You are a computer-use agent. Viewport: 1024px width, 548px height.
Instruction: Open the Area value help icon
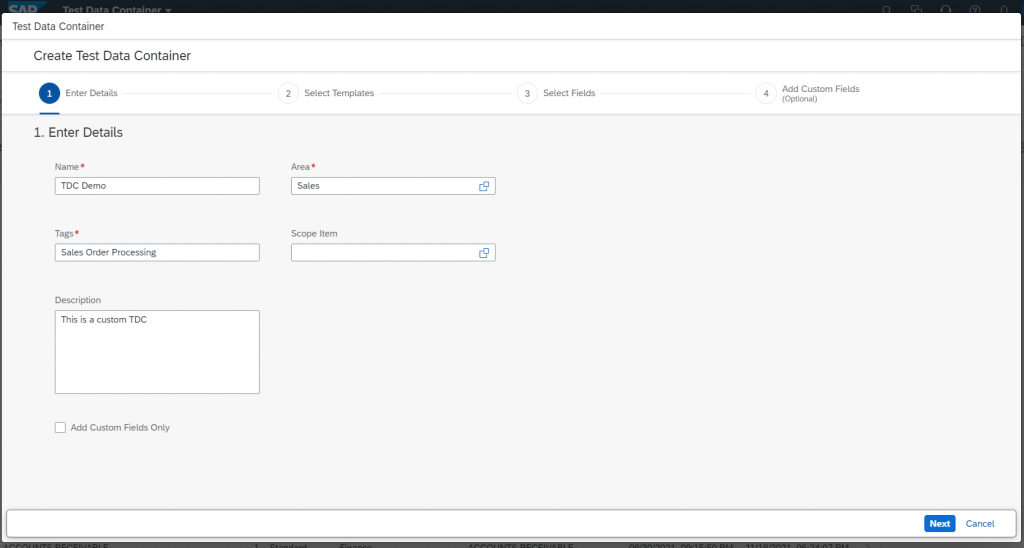484,186
